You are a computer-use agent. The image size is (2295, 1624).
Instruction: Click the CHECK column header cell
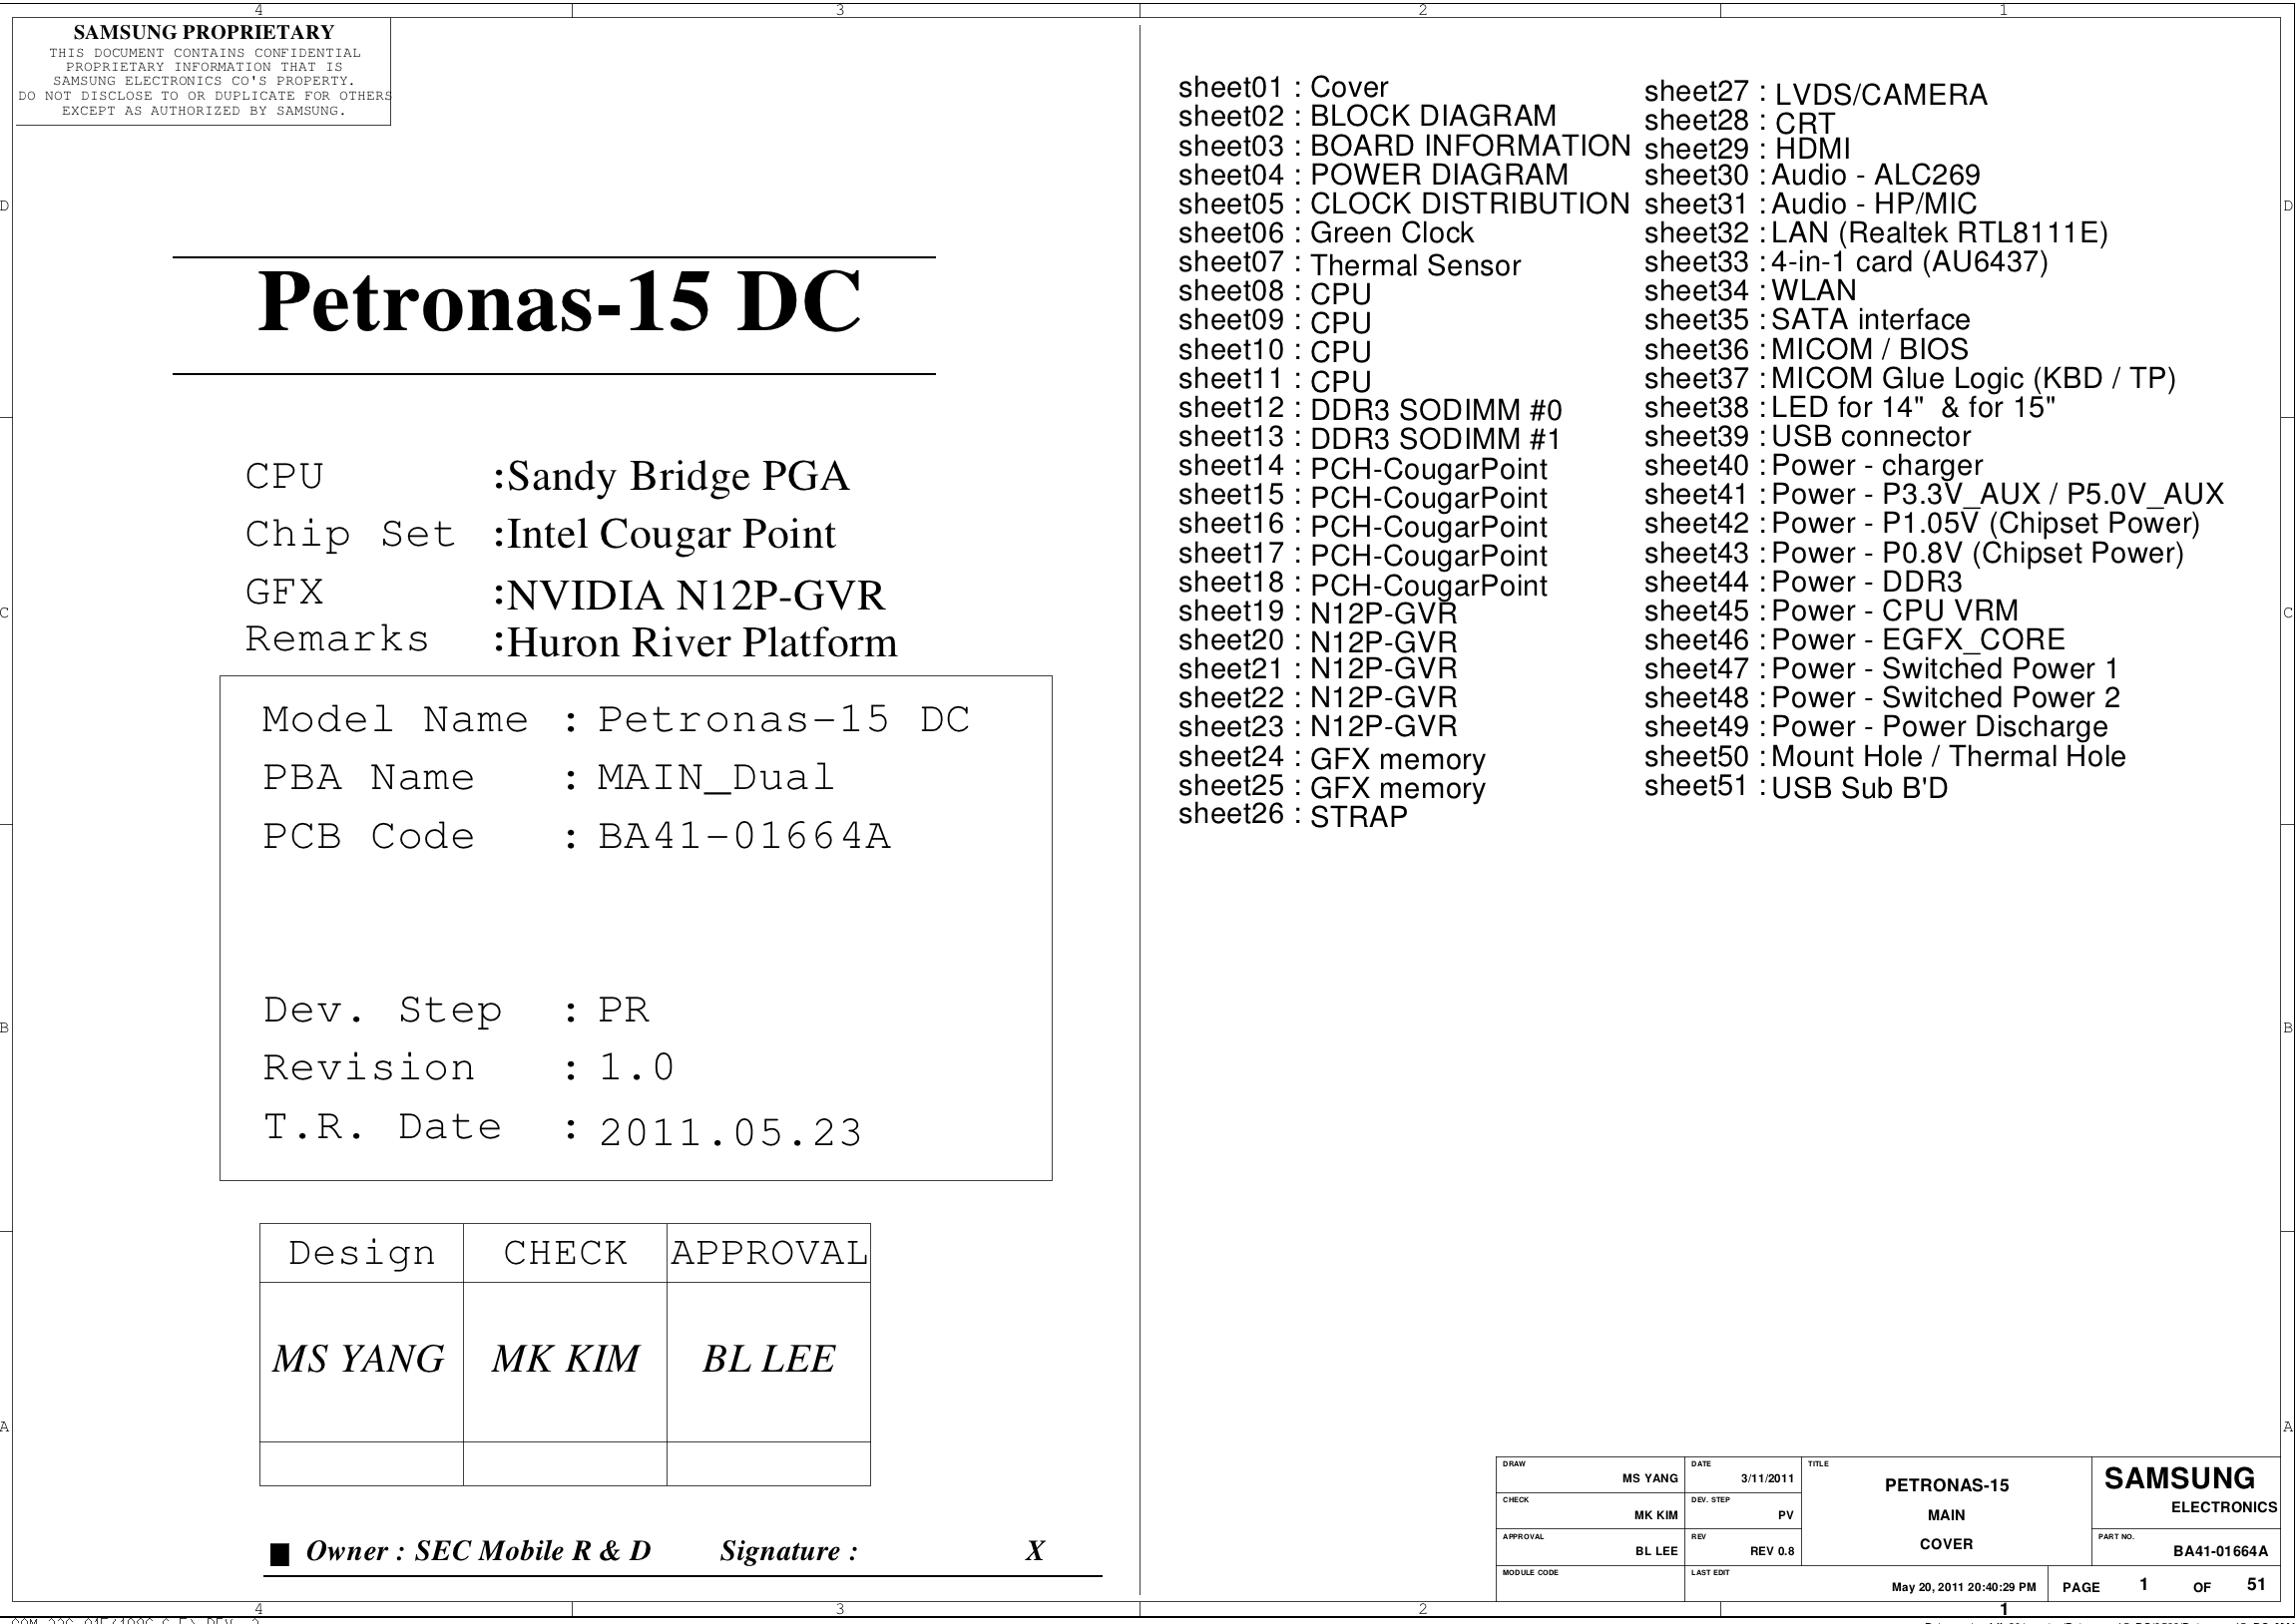pyautogui.click(x=565, y=1253)
